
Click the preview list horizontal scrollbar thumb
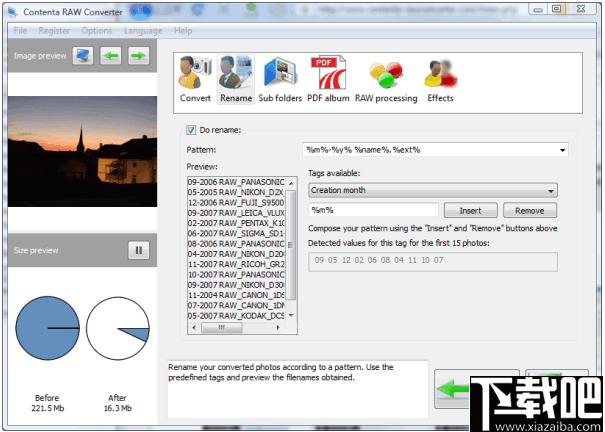(222, 327)
